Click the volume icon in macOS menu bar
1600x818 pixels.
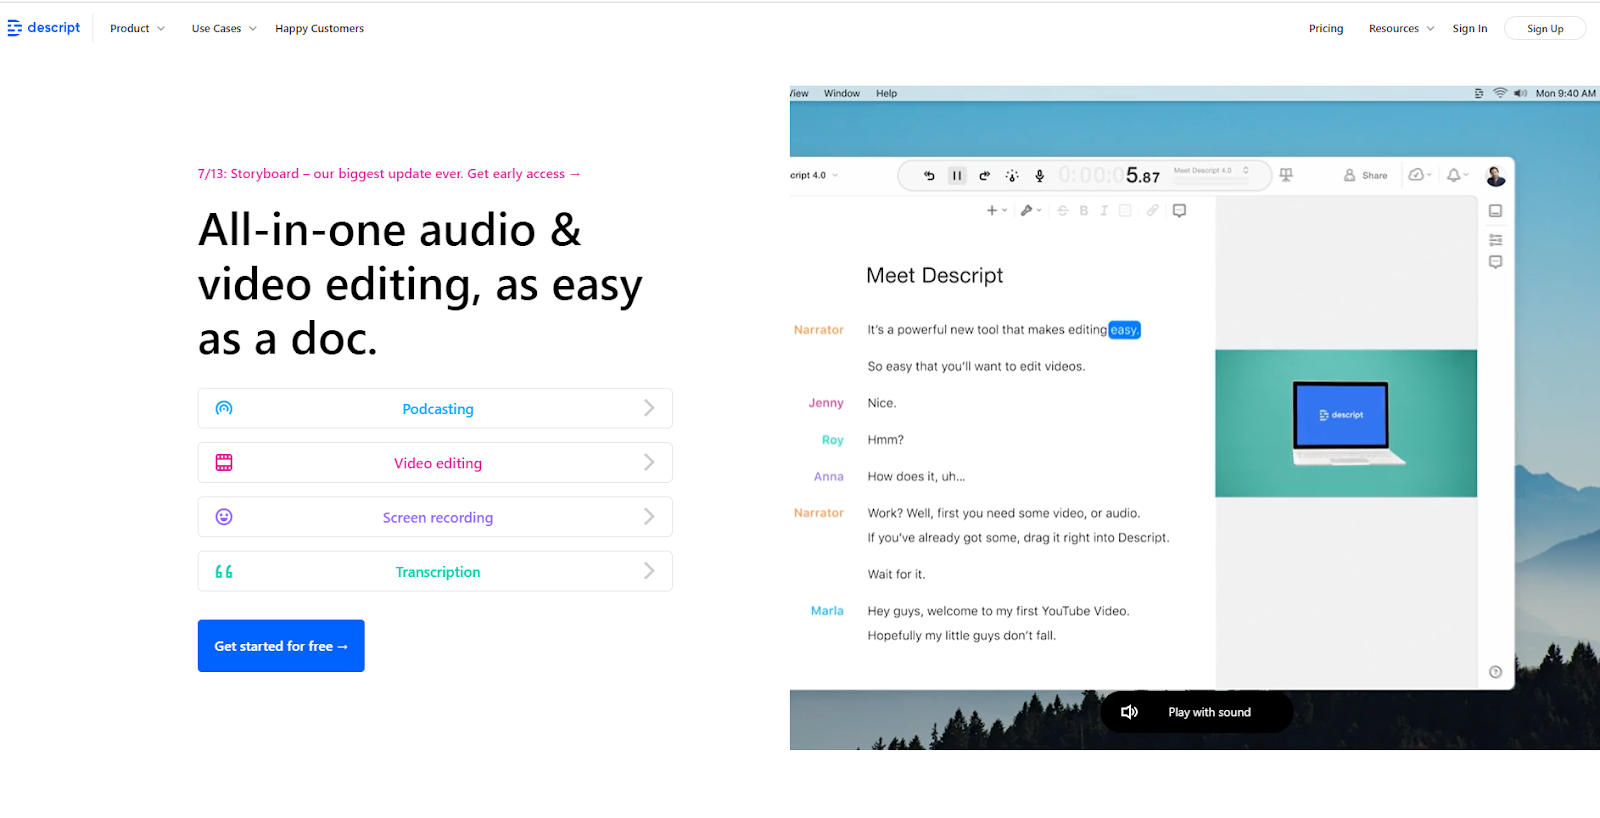point(1521,93)
